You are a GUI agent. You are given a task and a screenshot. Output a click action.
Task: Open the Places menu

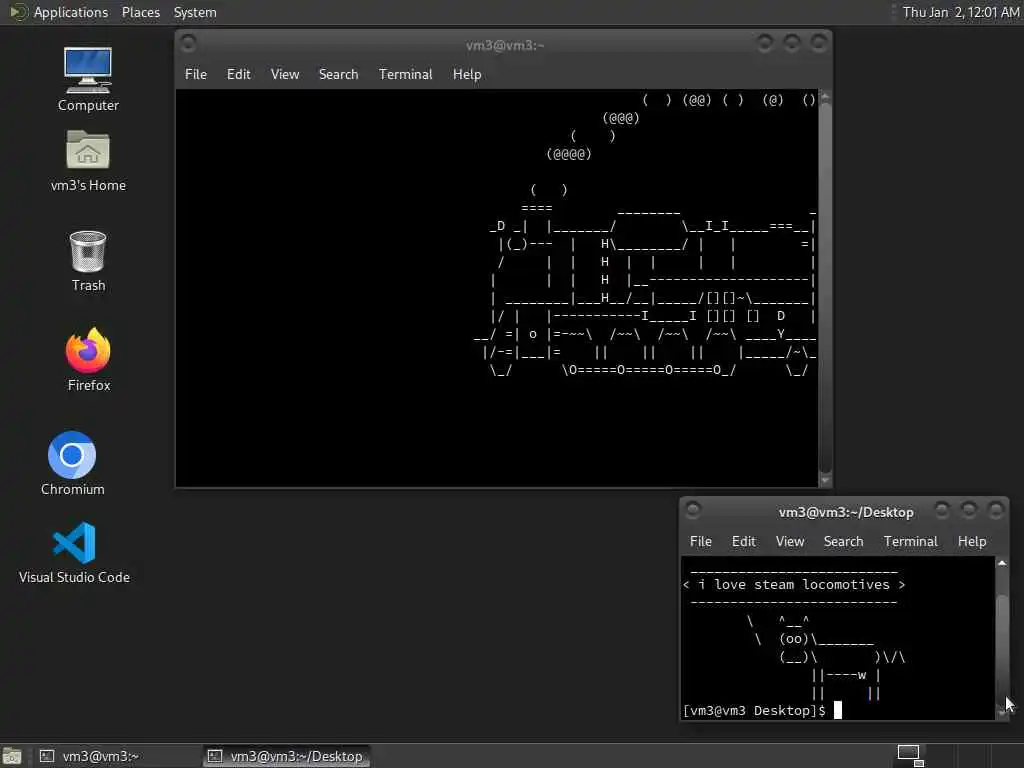[140, 12]
